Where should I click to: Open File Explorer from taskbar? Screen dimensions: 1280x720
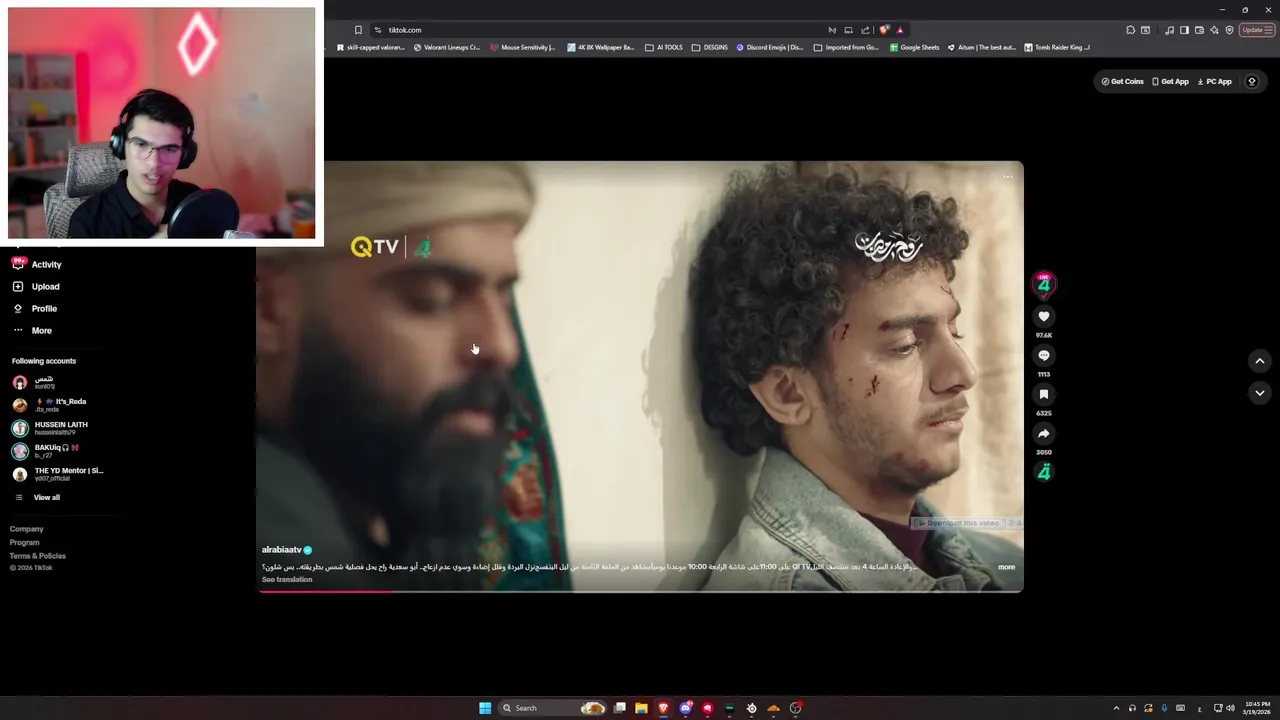(641, 708)
